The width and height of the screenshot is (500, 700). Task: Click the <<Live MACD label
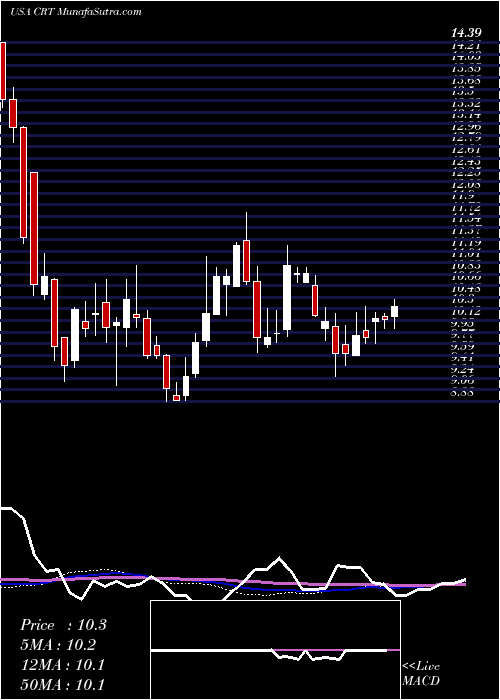click(421, 674)
